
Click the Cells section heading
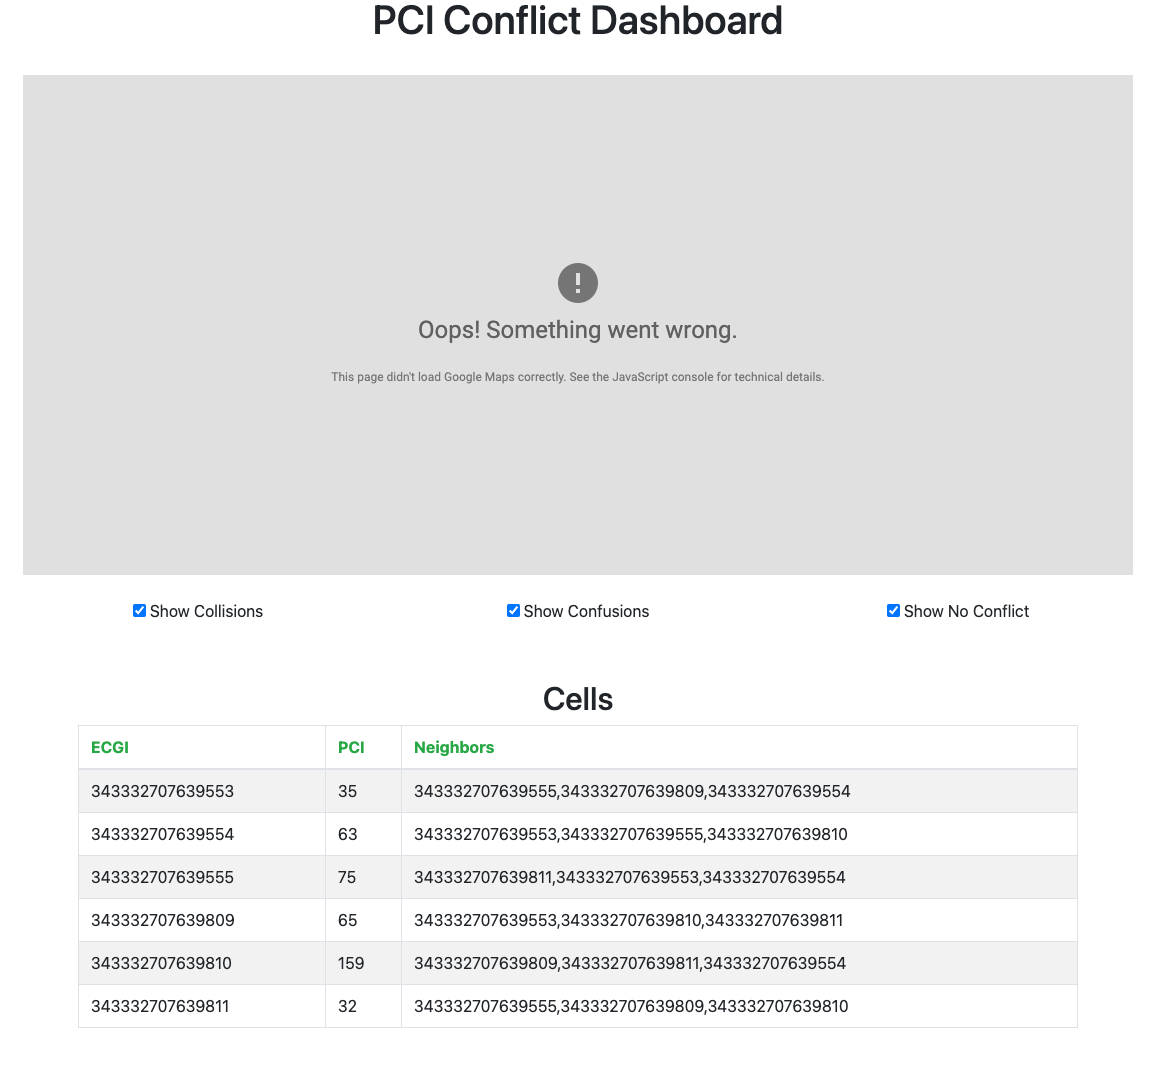tap(577, 699)
